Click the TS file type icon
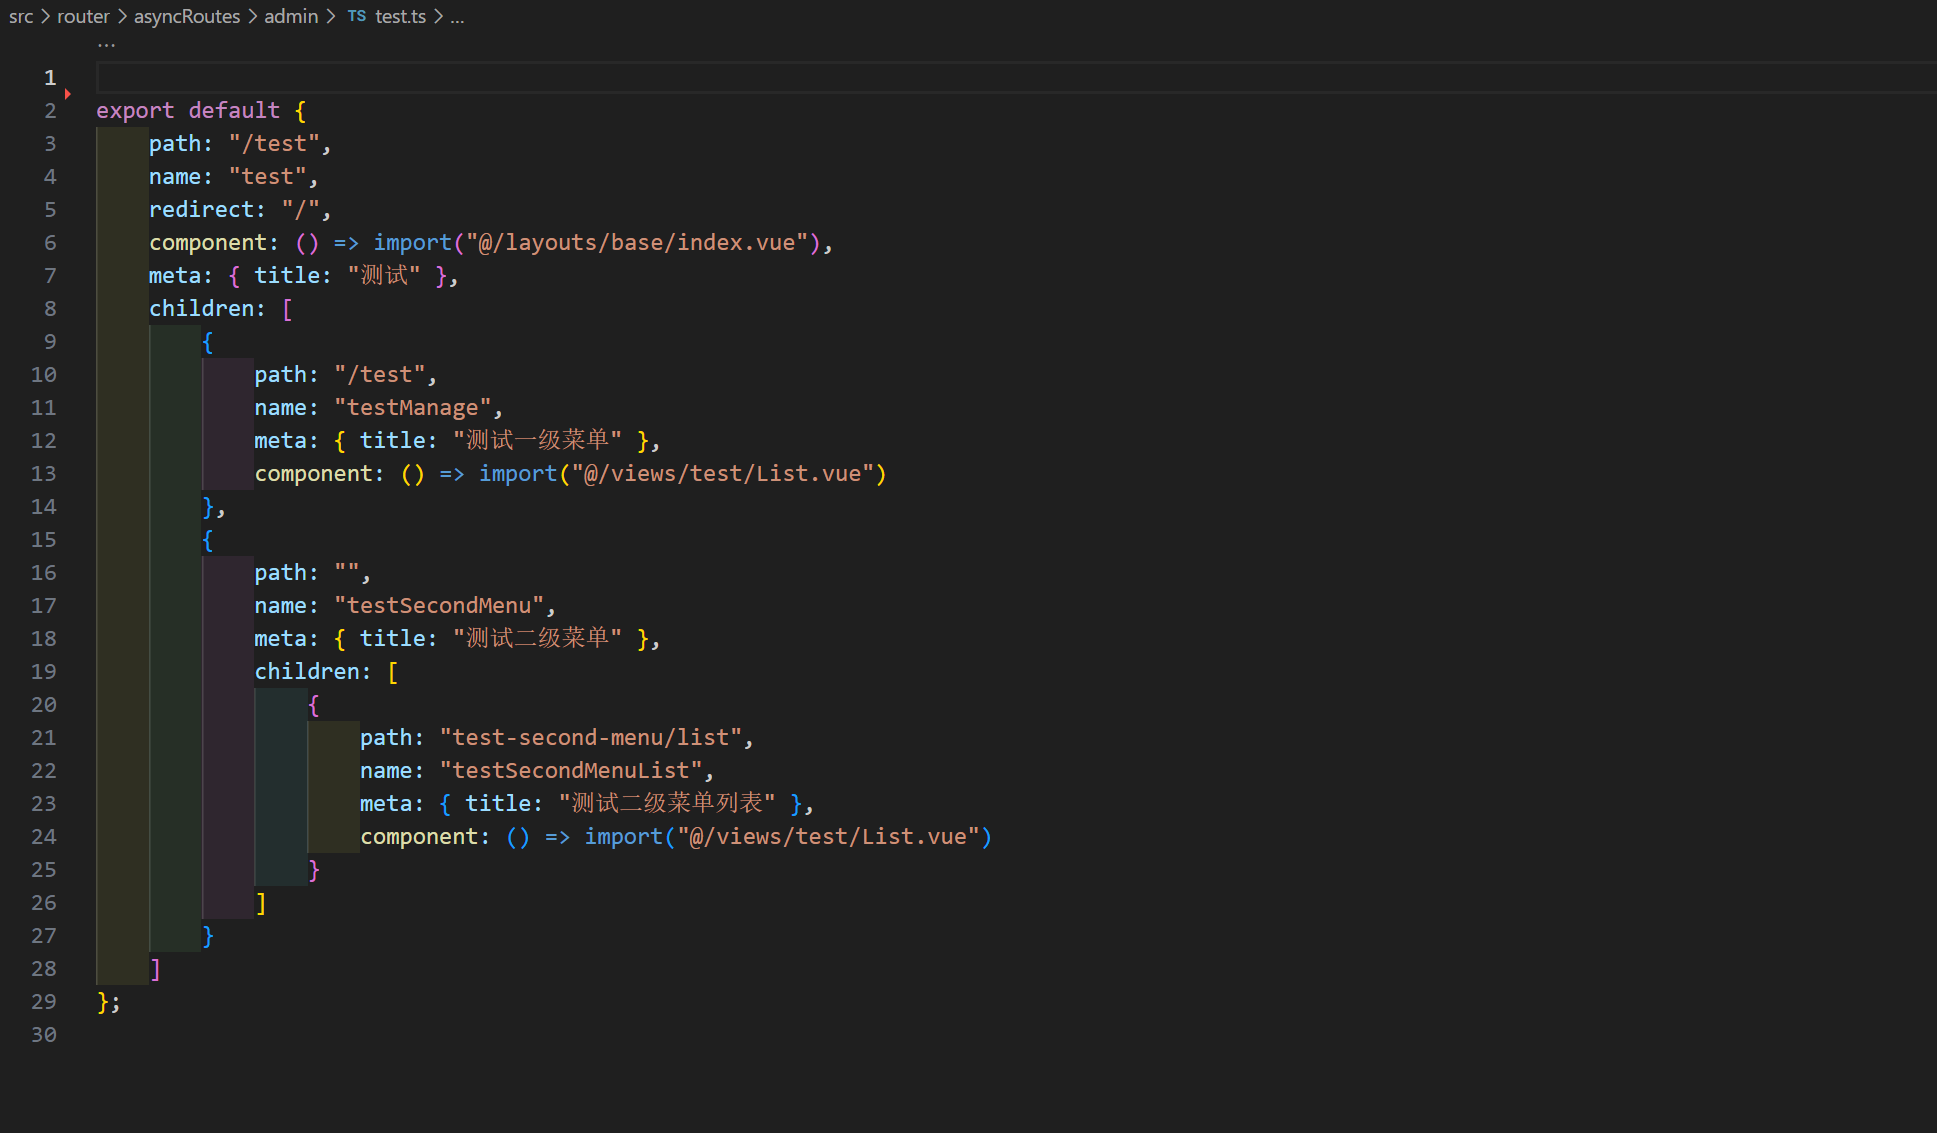 [x=357, y=16]
